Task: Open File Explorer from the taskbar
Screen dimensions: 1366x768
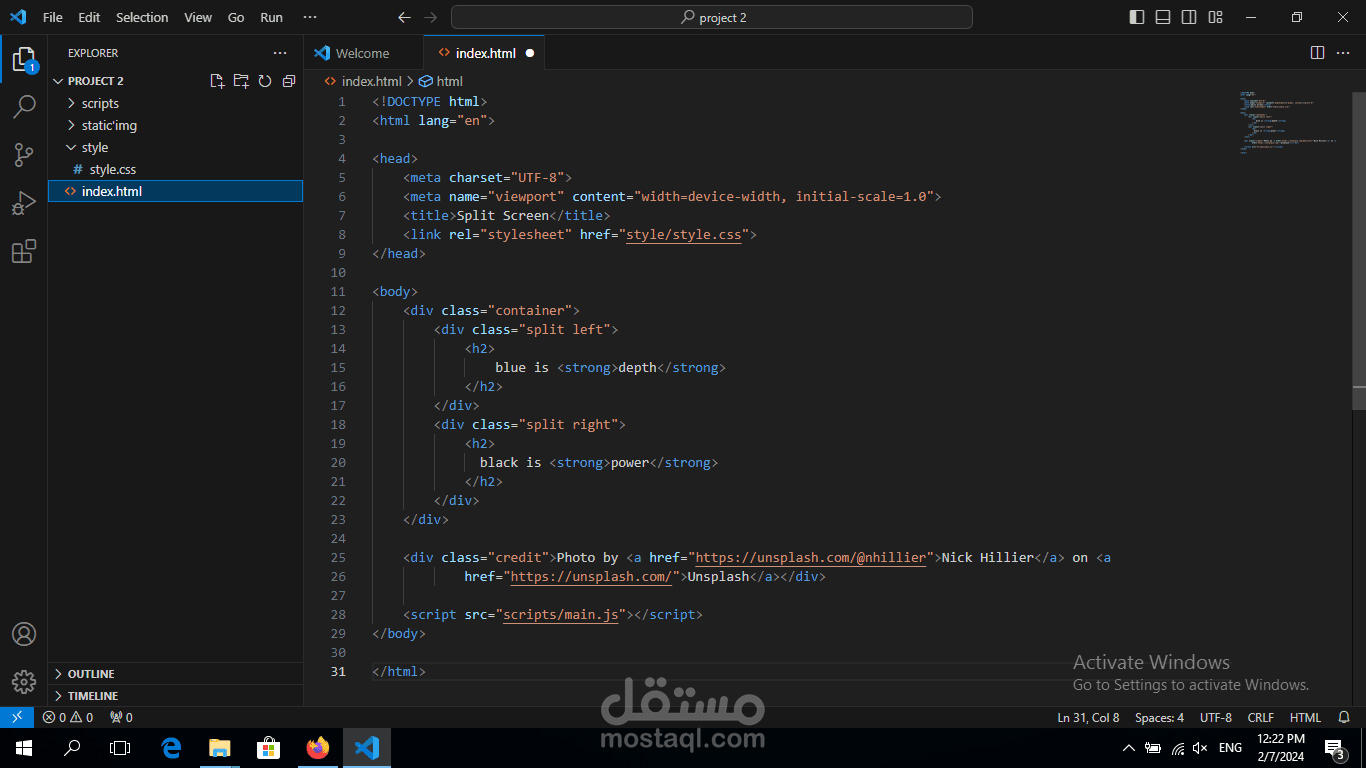Action: pyautogui.click(x=219, y=748)
